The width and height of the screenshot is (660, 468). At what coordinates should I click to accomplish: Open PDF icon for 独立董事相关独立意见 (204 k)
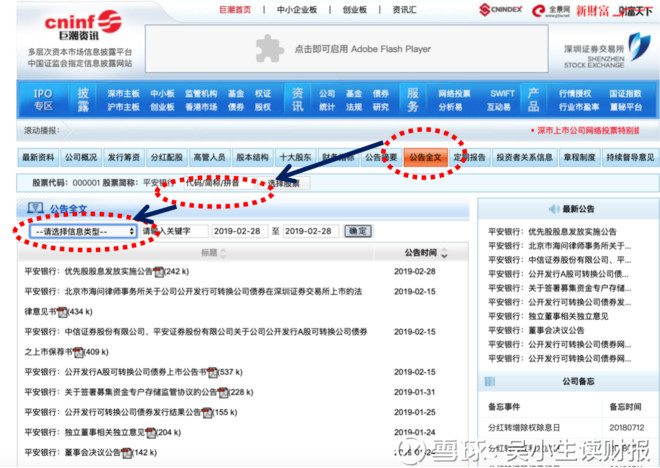[151, 433]
